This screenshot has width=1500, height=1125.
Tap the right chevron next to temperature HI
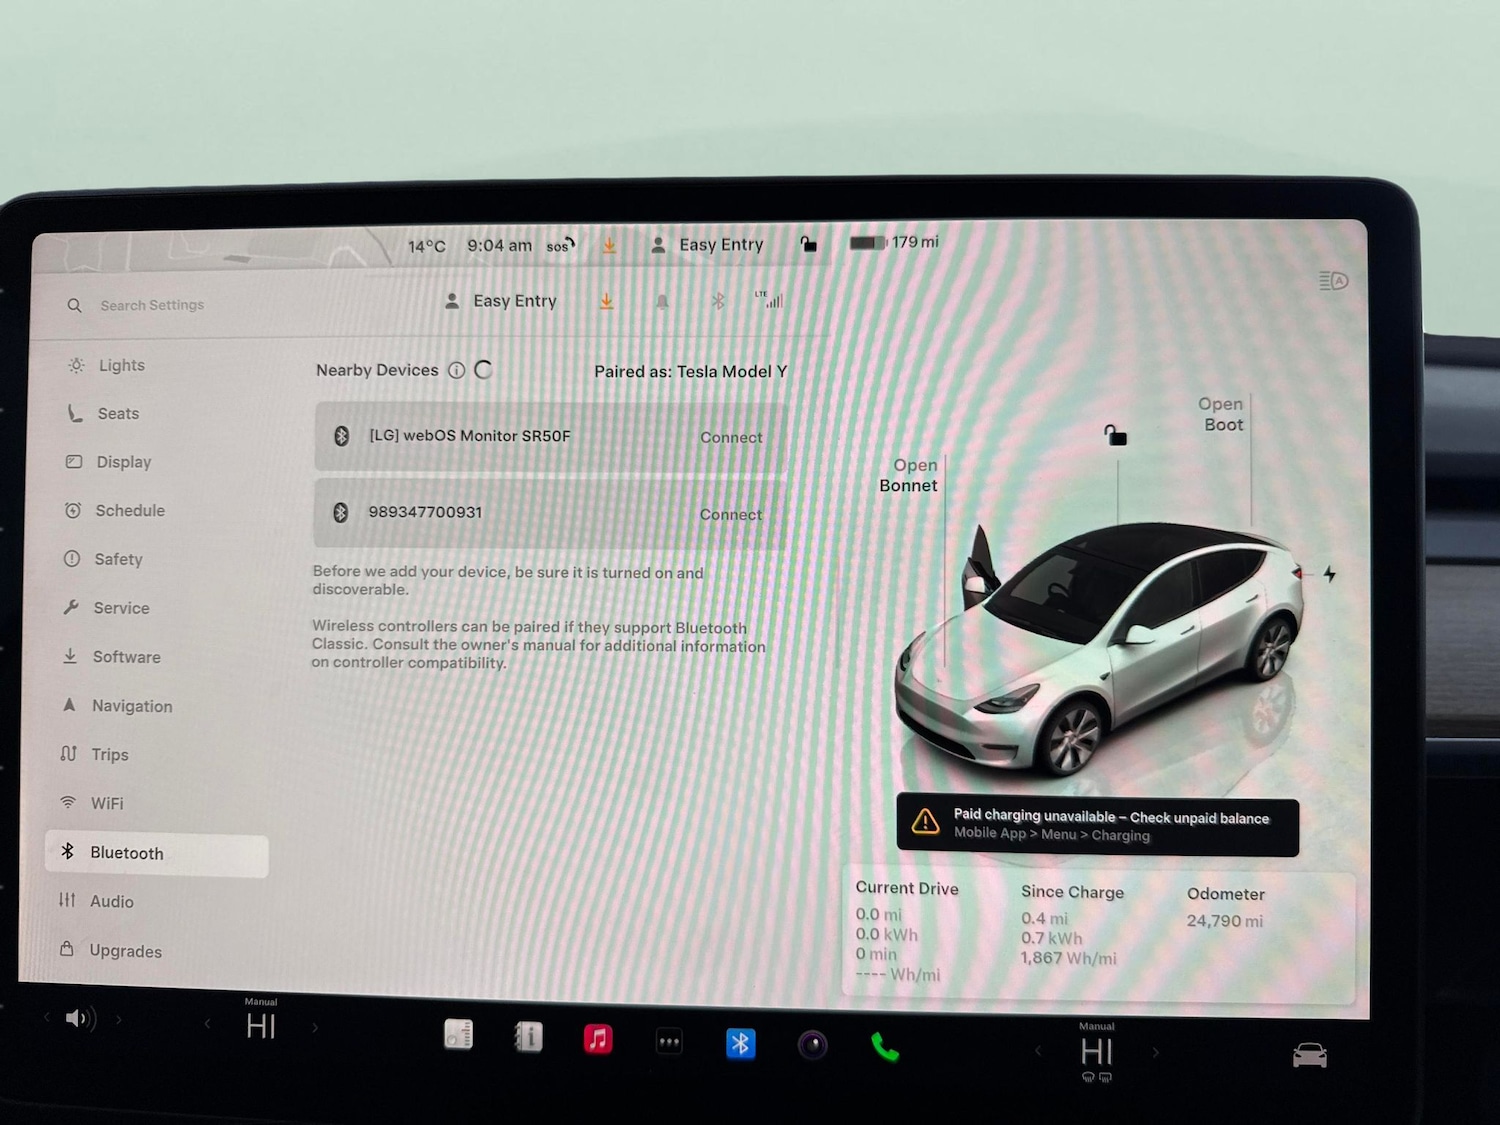pyautogui.click(x=315, y=1026)
